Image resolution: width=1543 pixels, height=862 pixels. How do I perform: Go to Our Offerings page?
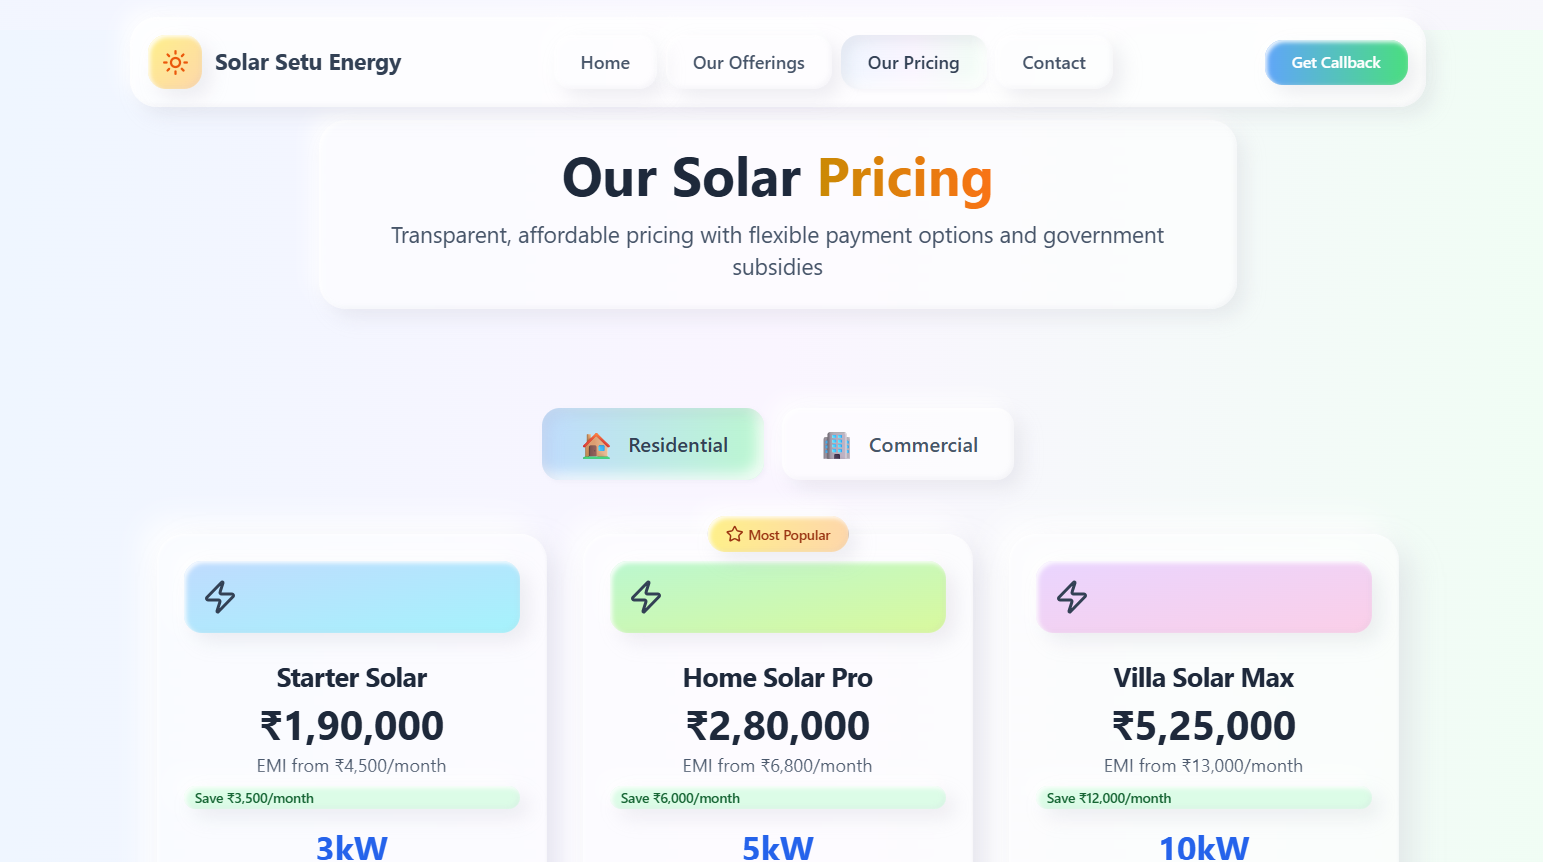coord(748,63)
